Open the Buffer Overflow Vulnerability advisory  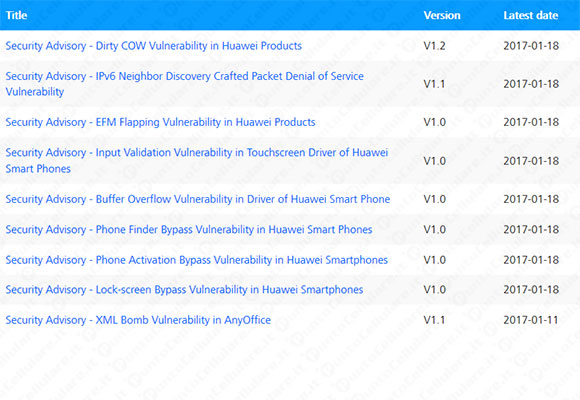pyautogui.click(x=198, y=199)
